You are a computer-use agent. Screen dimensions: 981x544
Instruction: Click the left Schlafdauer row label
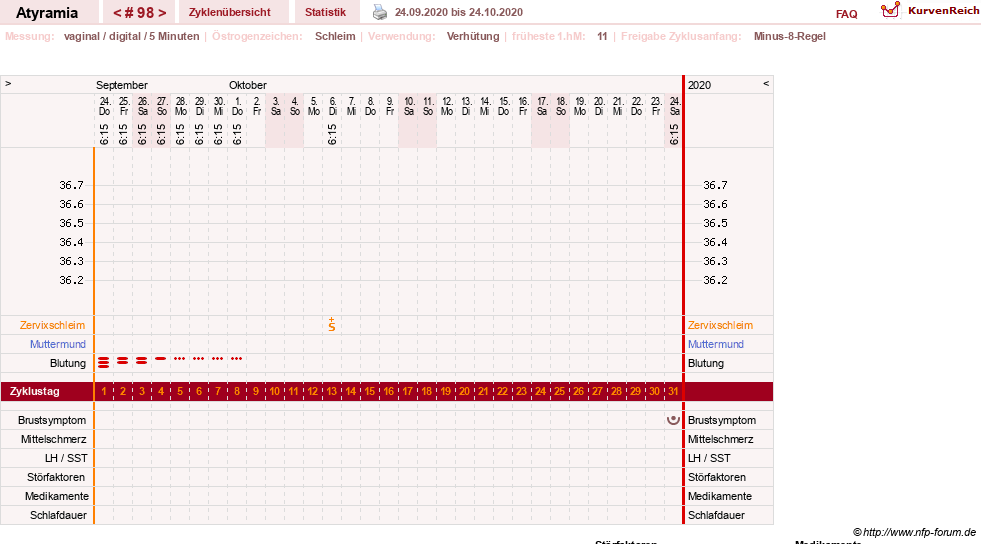point(58,515)
